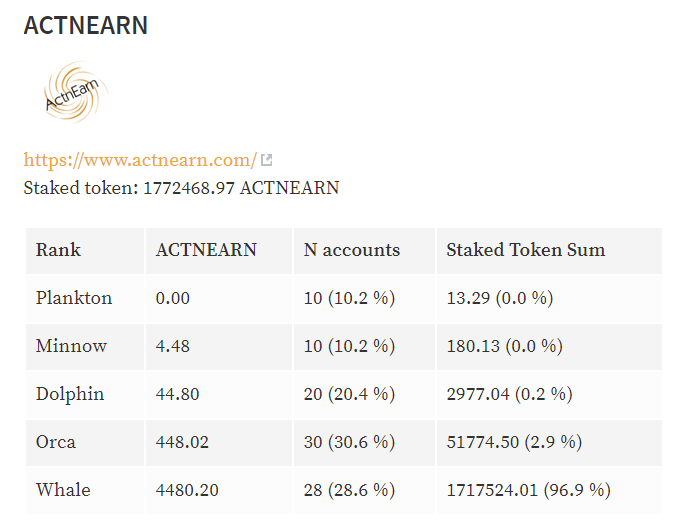Image resolution: width=676 pixels, height=529 pixels.
Task: Click the Orca rank cell
Action: coord(56,442)
